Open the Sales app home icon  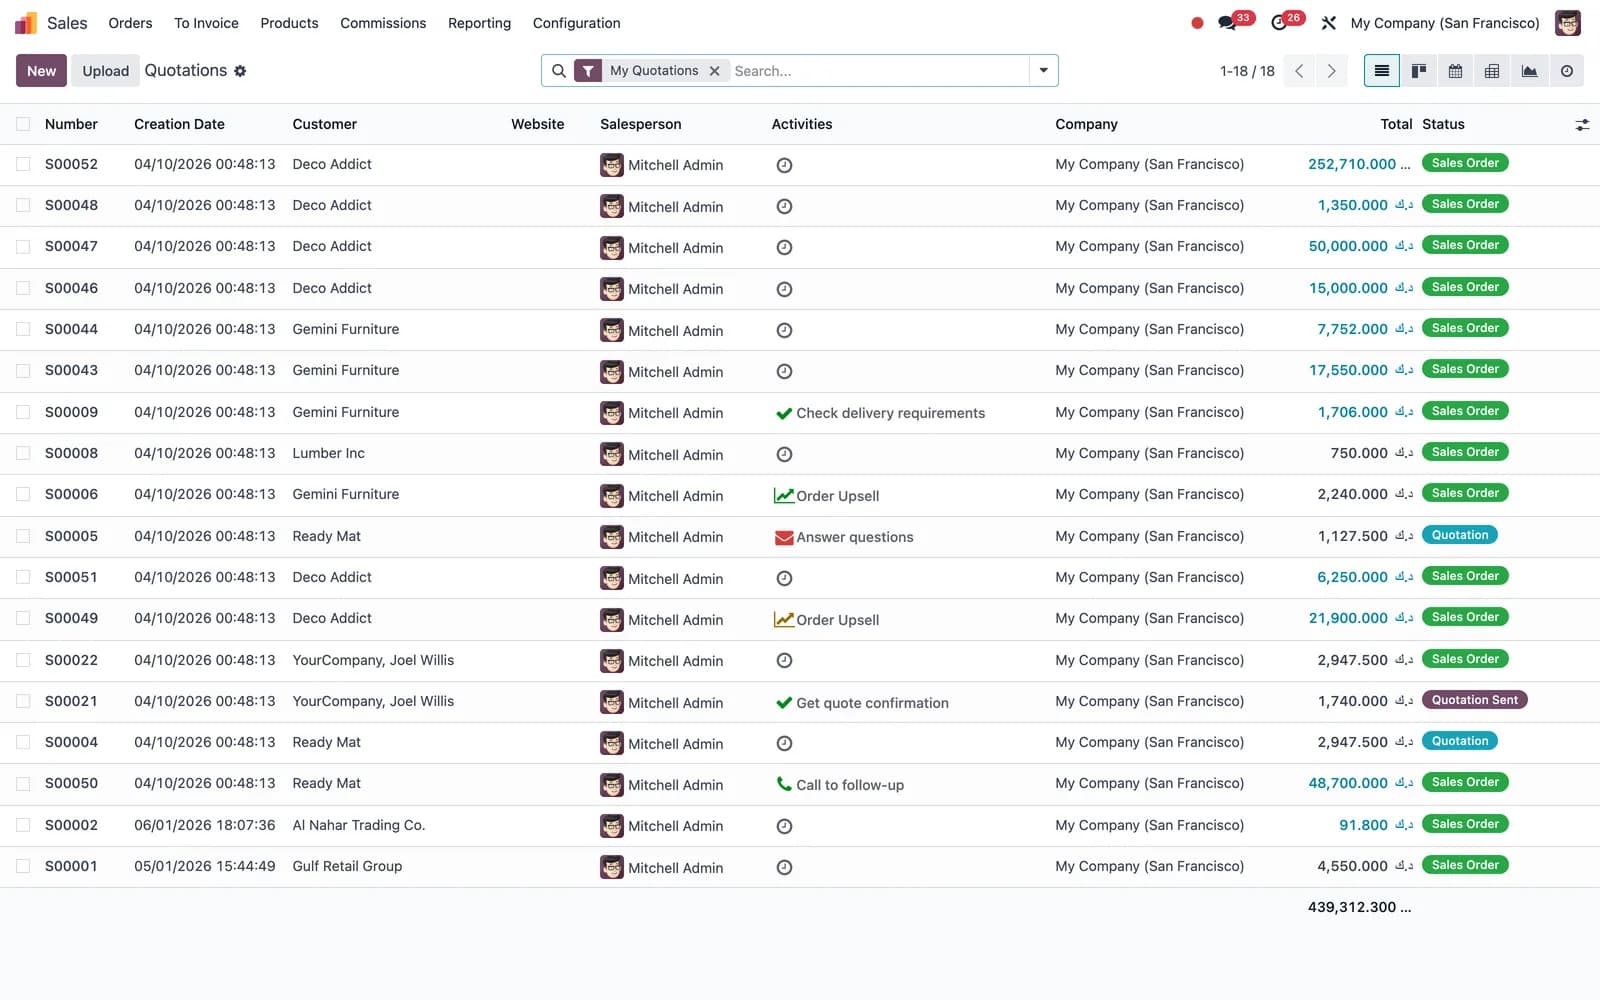point(26,23)
